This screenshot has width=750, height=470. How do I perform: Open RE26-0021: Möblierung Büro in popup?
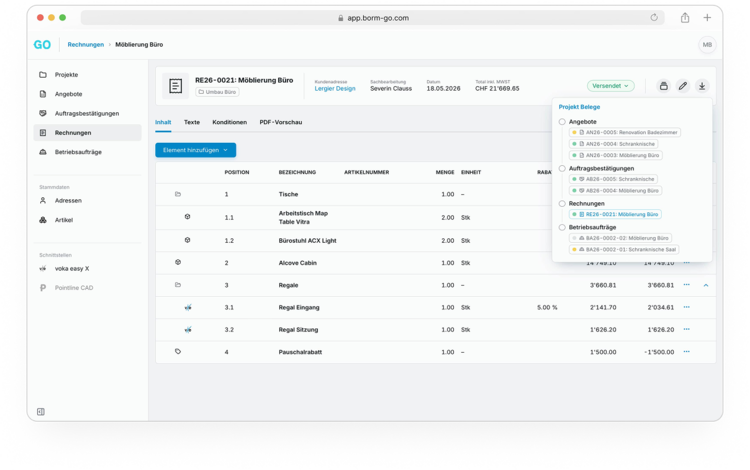(x=615, y=215)
